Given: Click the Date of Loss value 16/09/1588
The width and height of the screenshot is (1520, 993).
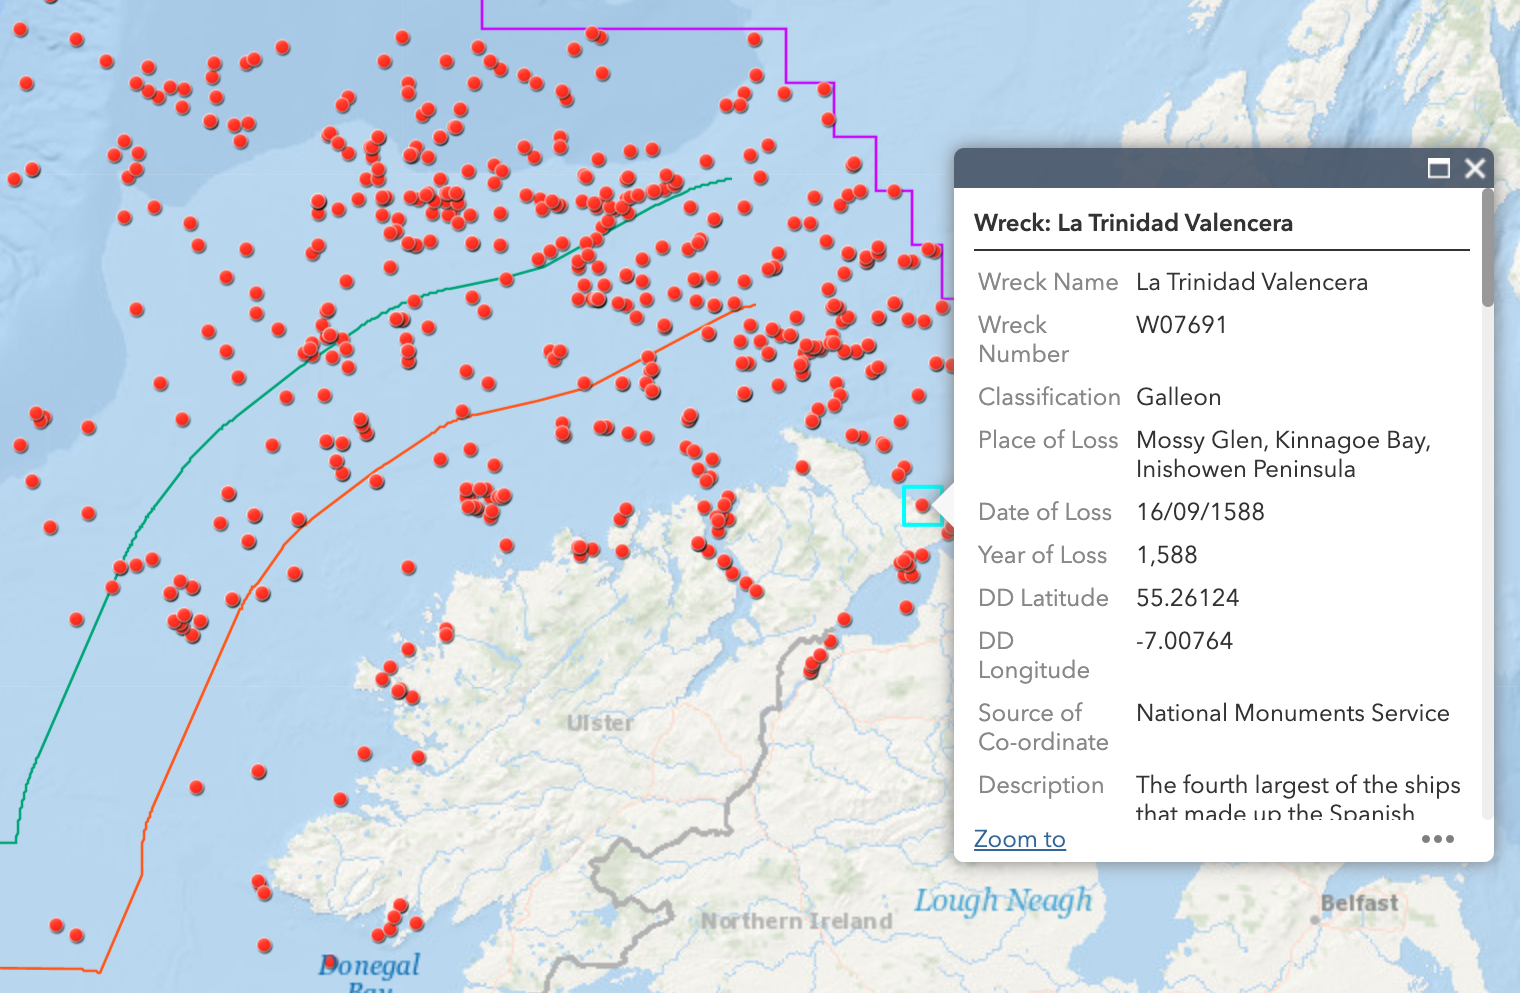Looking at the screenshot, I should [x=1200, y=512].
